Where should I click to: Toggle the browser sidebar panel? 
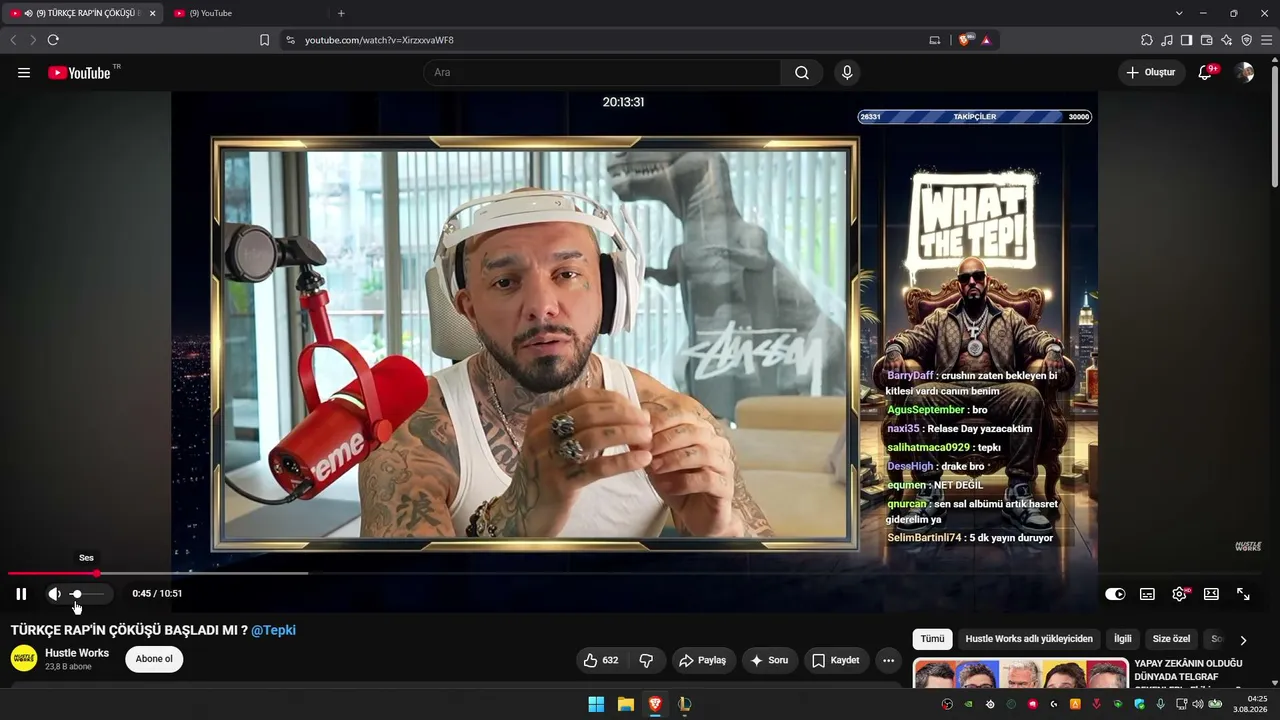[1186, 40]
